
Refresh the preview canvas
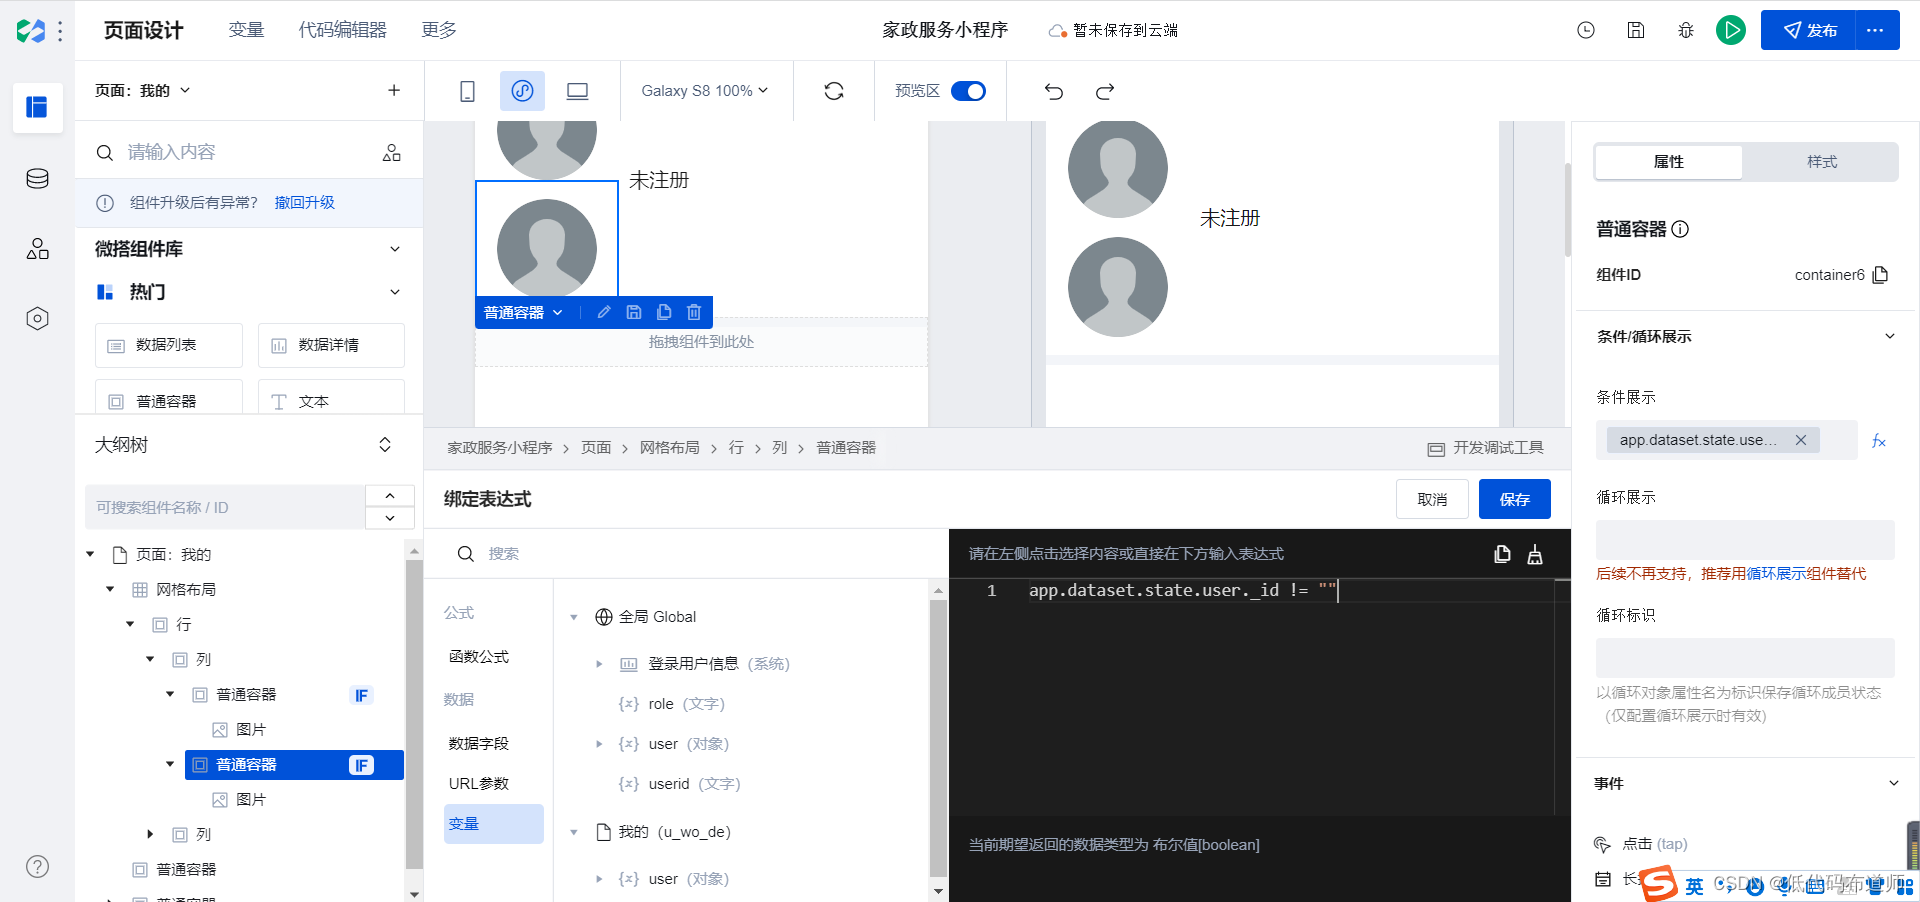pos(834,91)
